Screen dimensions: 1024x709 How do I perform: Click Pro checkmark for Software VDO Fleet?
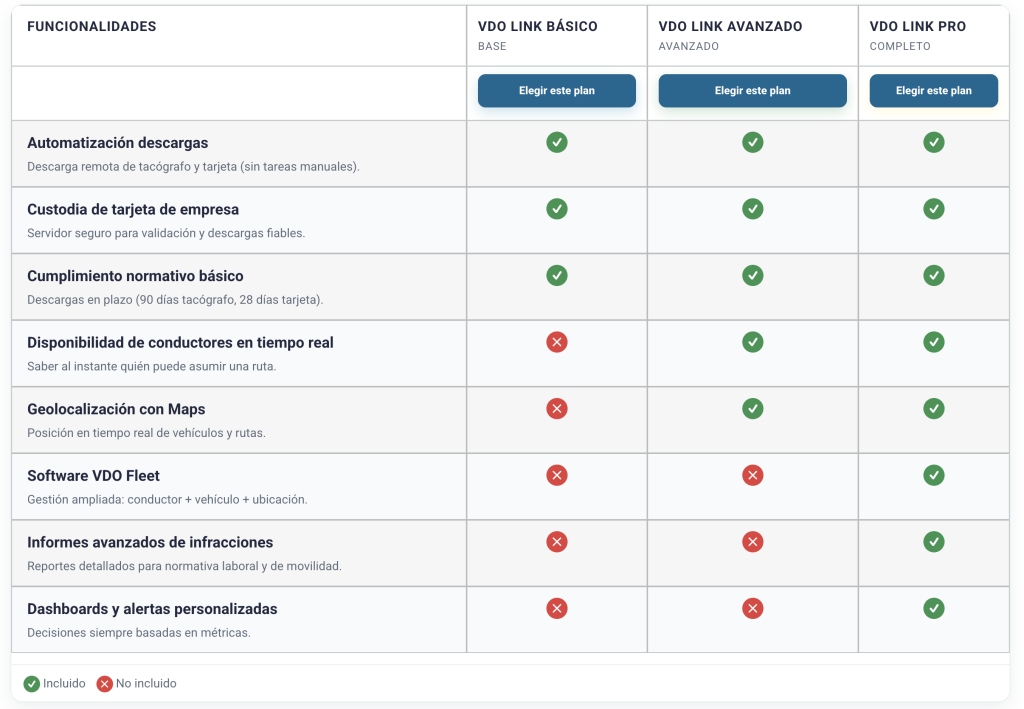(x=933, y=475)
